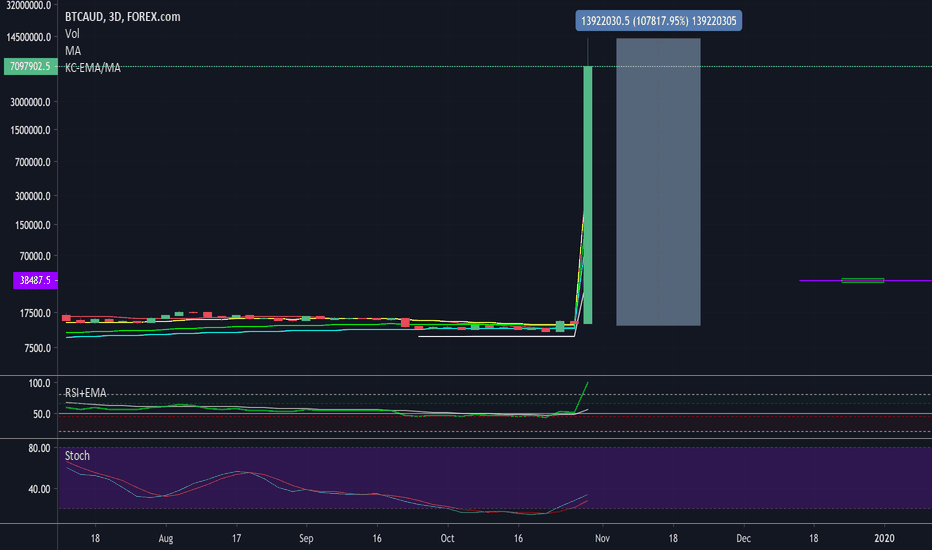Click the 300000.0 price axis label
This screenshot has height=550, width=932.
(x=33, y=196)
